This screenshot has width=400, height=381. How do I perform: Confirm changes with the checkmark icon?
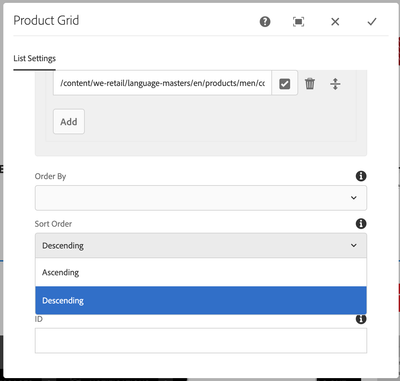point(372,22)
